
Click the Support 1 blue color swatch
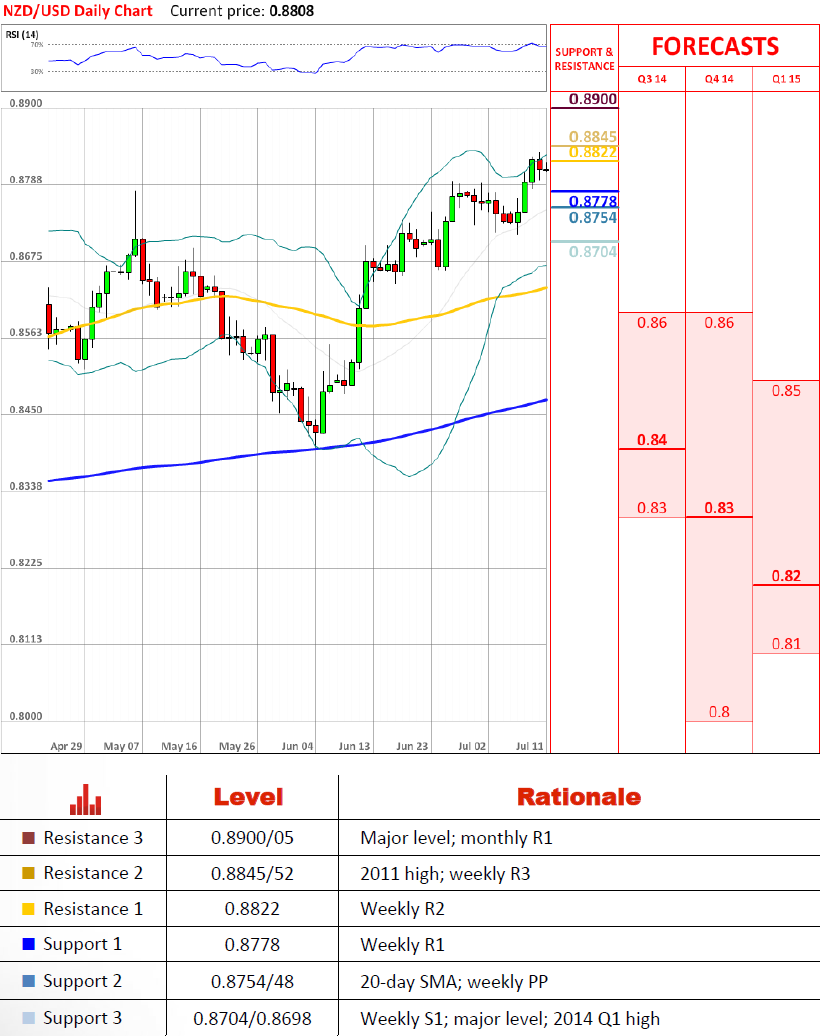(x=28, y=944)
